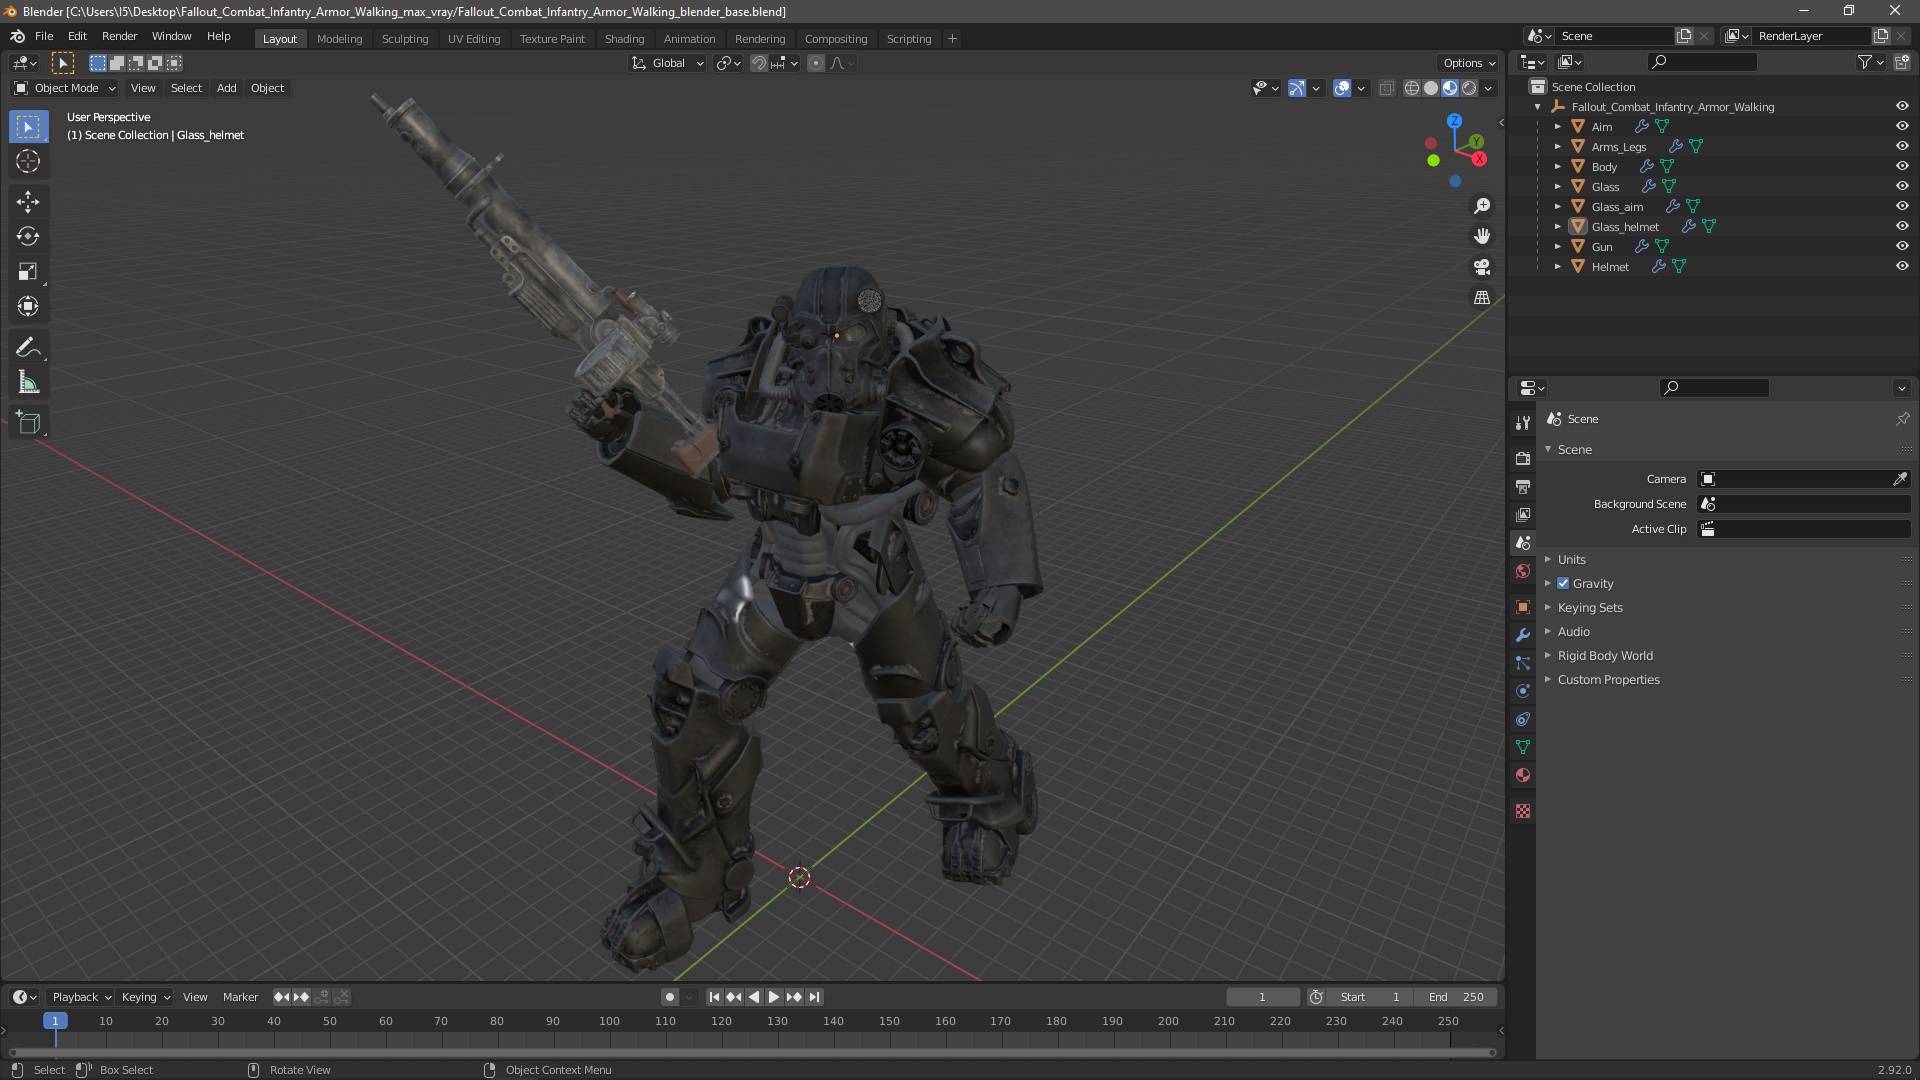The width and height of the screenshot is (1920, 1080).
Task: Open the Tool properties tab
Action: coord(1523,423)
